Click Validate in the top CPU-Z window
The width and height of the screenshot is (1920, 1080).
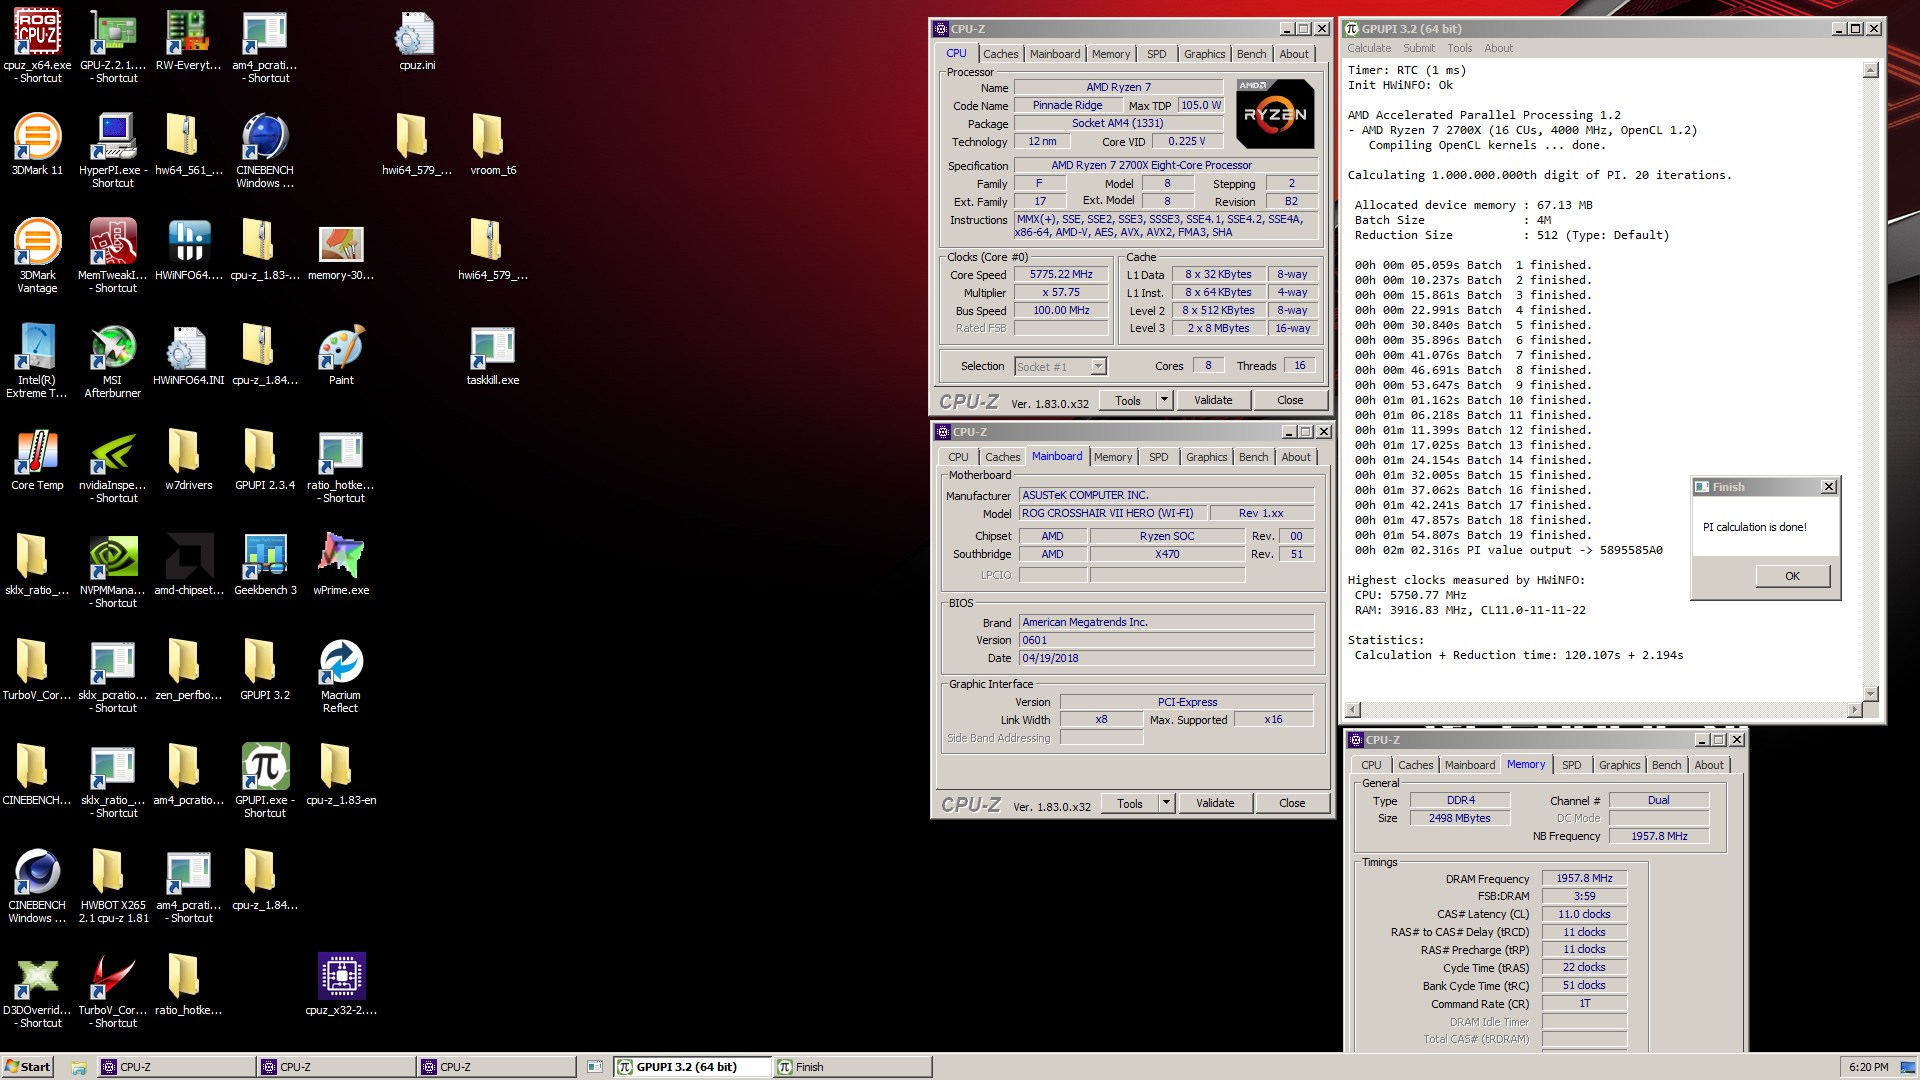[x=1213, y=400]
